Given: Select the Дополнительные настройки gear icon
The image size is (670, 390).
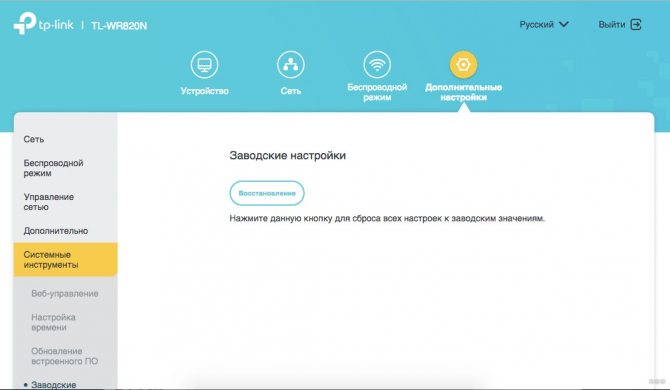Looking at the screenshot, I should 463,65.
